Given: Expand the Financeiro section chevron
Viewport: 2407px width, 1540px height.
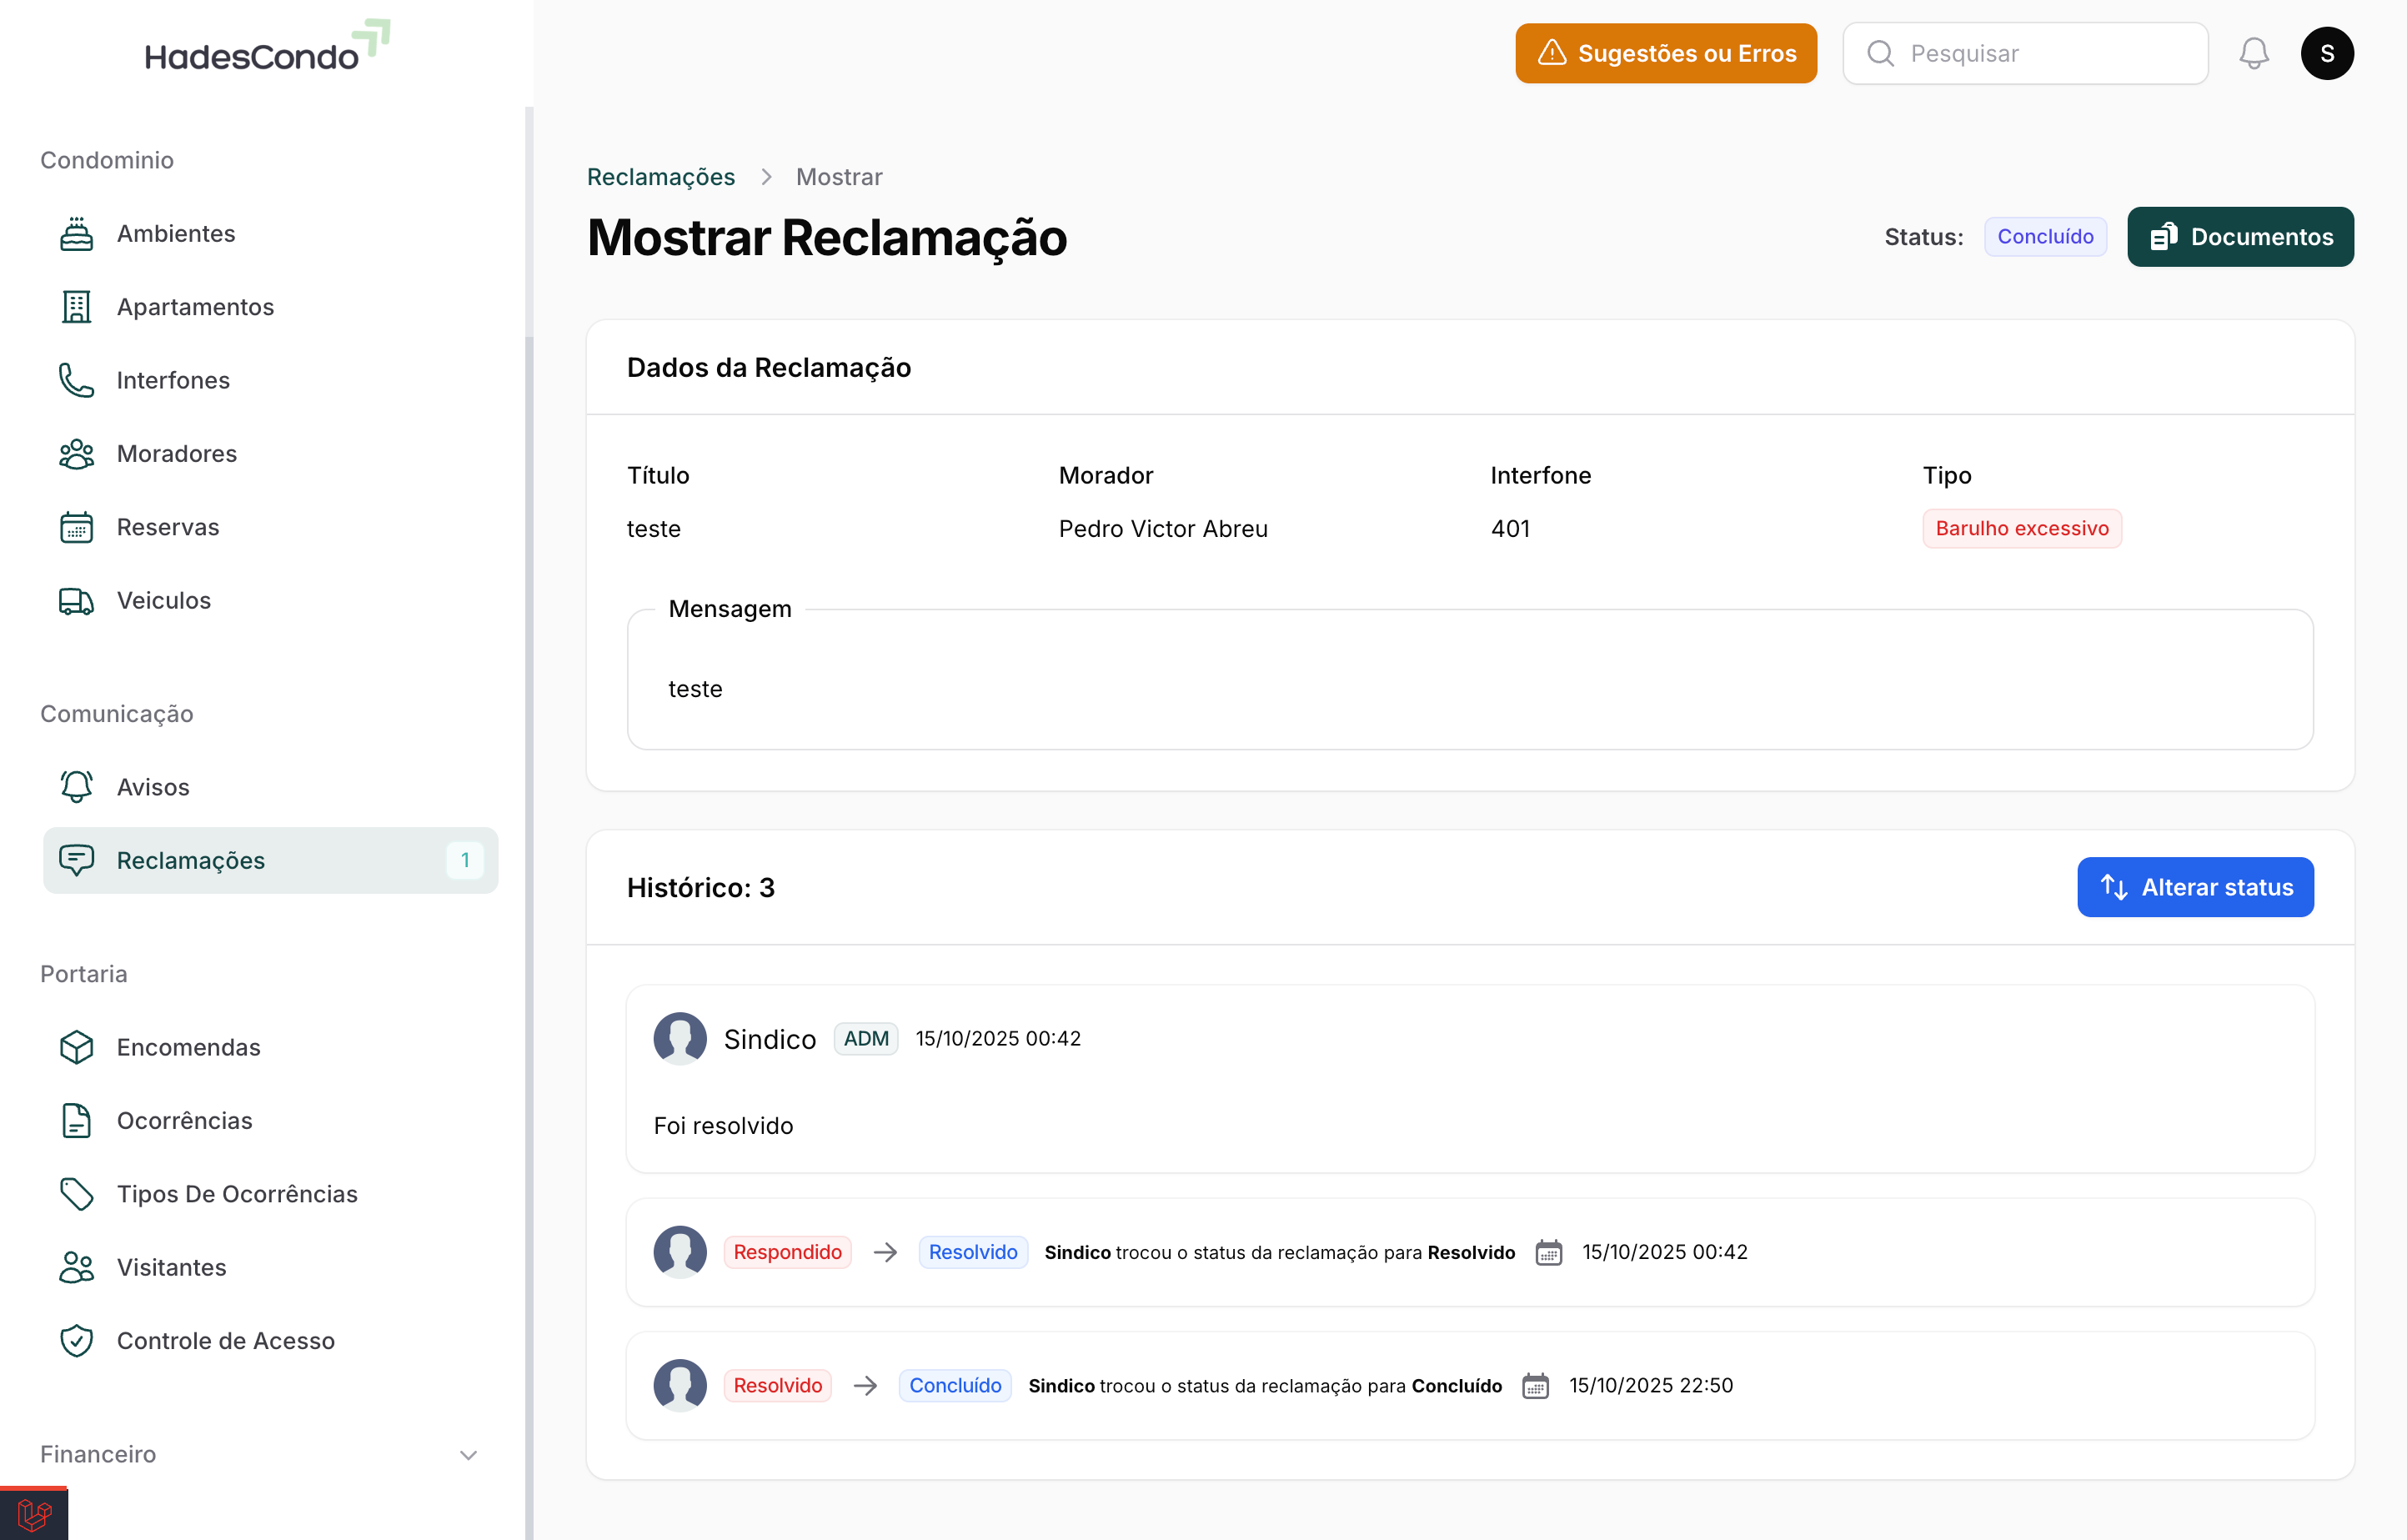Looking at the screenshot, I should click(x=468, y=1454).
